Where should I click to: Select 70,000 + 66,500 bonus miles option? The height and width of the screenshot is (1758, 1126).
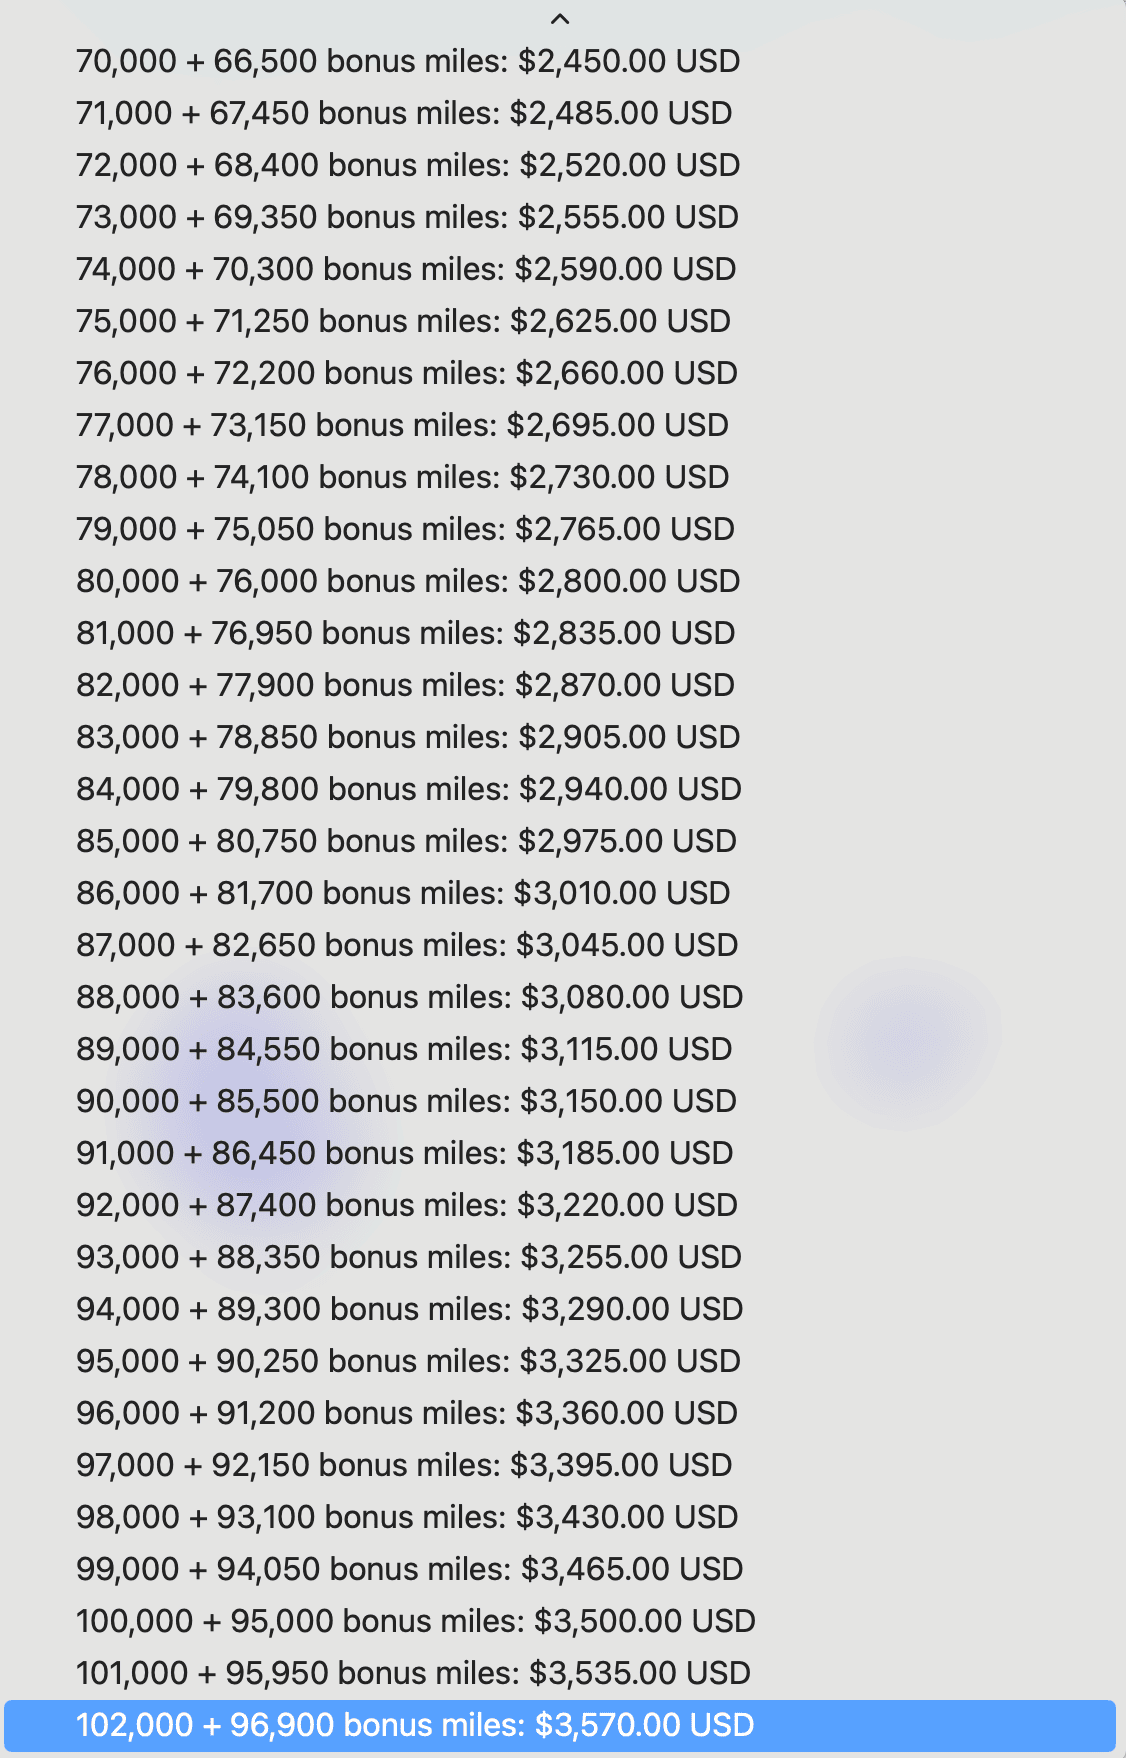pyautogui.click(x=560, y=61)
